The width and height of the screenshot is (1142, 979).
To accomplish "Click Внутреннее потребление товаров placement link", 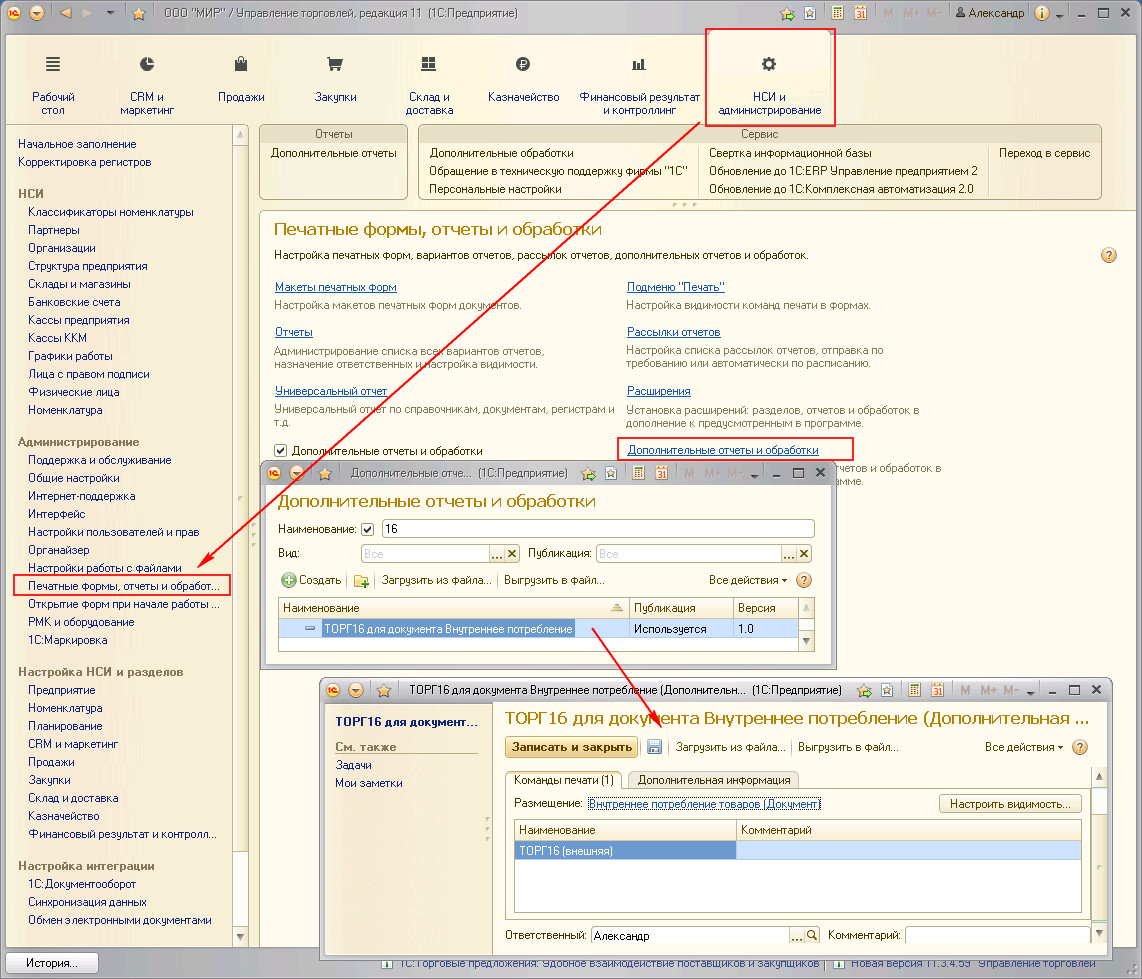I will 704,803.
